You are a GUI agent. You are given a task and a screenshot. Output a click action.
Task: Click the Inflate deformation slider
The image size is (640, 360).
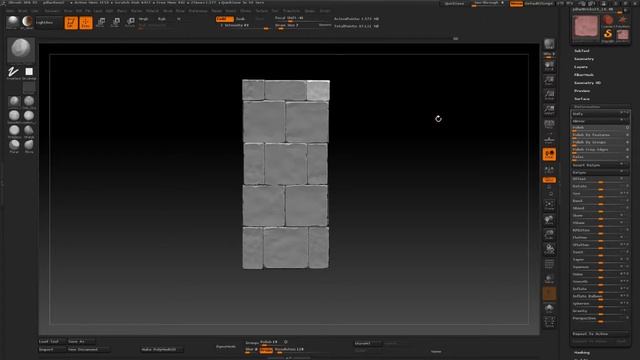(600, 289)
